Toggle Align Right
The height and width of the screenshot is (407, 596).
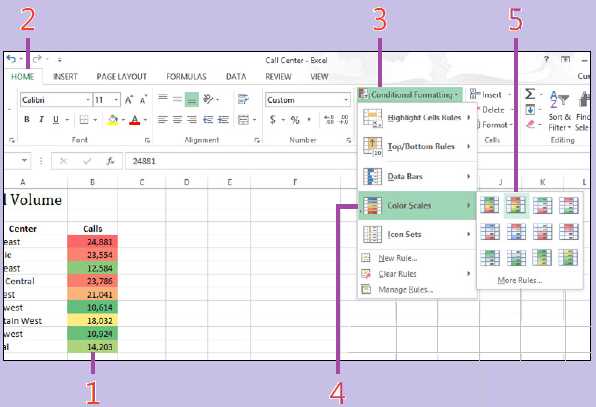192,120
